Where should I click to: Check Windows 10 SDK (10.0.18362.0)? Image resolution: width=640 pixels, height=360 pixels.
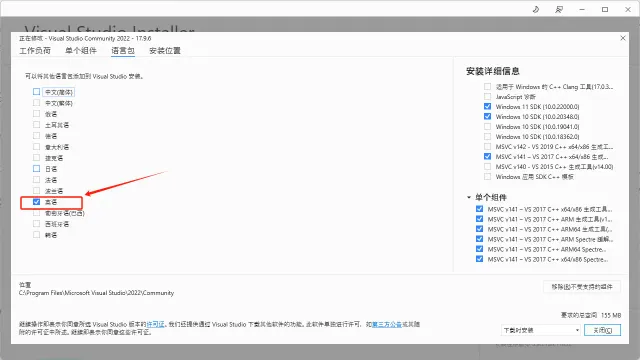pyautogui.click(x=487, y=137)
